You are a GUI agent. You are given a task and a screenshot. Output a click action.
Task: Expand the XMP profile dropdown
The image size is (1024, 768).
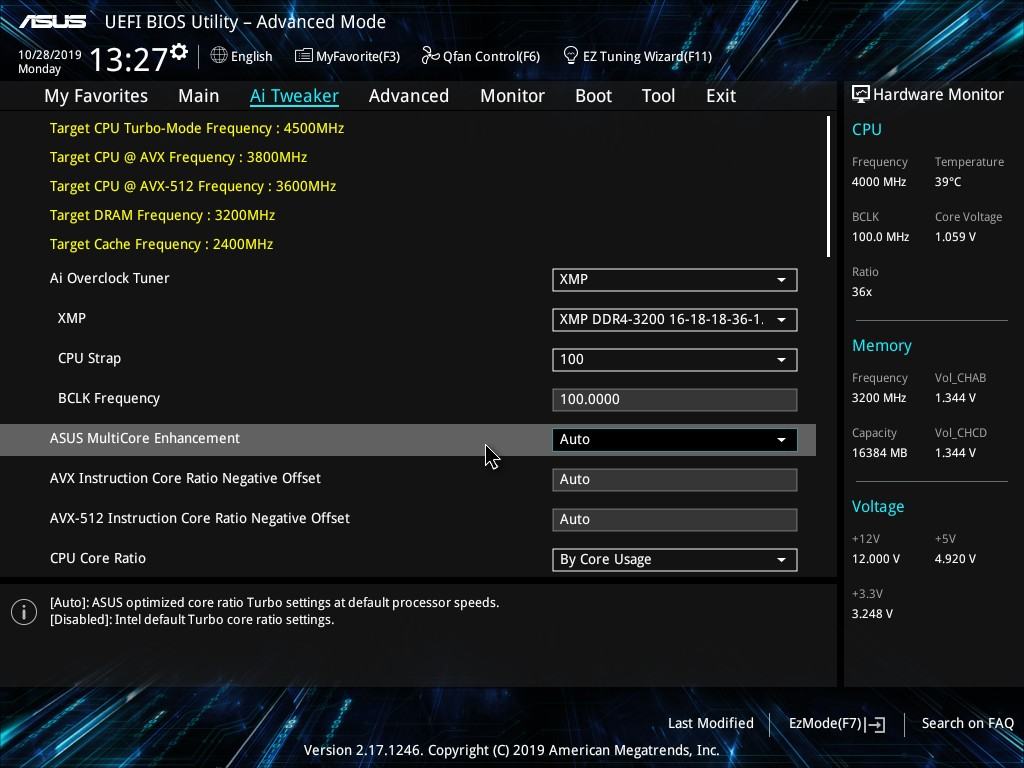(675, 319)
